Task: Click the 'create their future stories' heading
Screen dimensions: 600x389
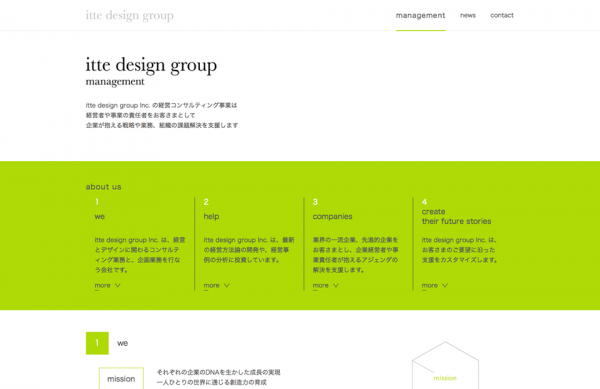Action: [456, 216]
